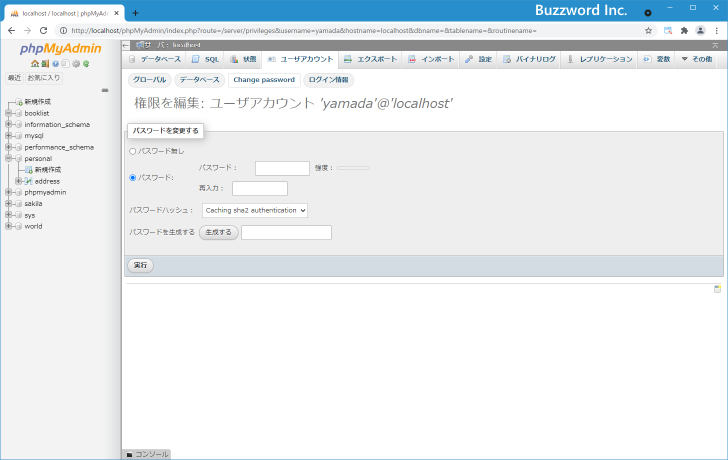
Task: Open the インポート tab
Action: [431, 59]
